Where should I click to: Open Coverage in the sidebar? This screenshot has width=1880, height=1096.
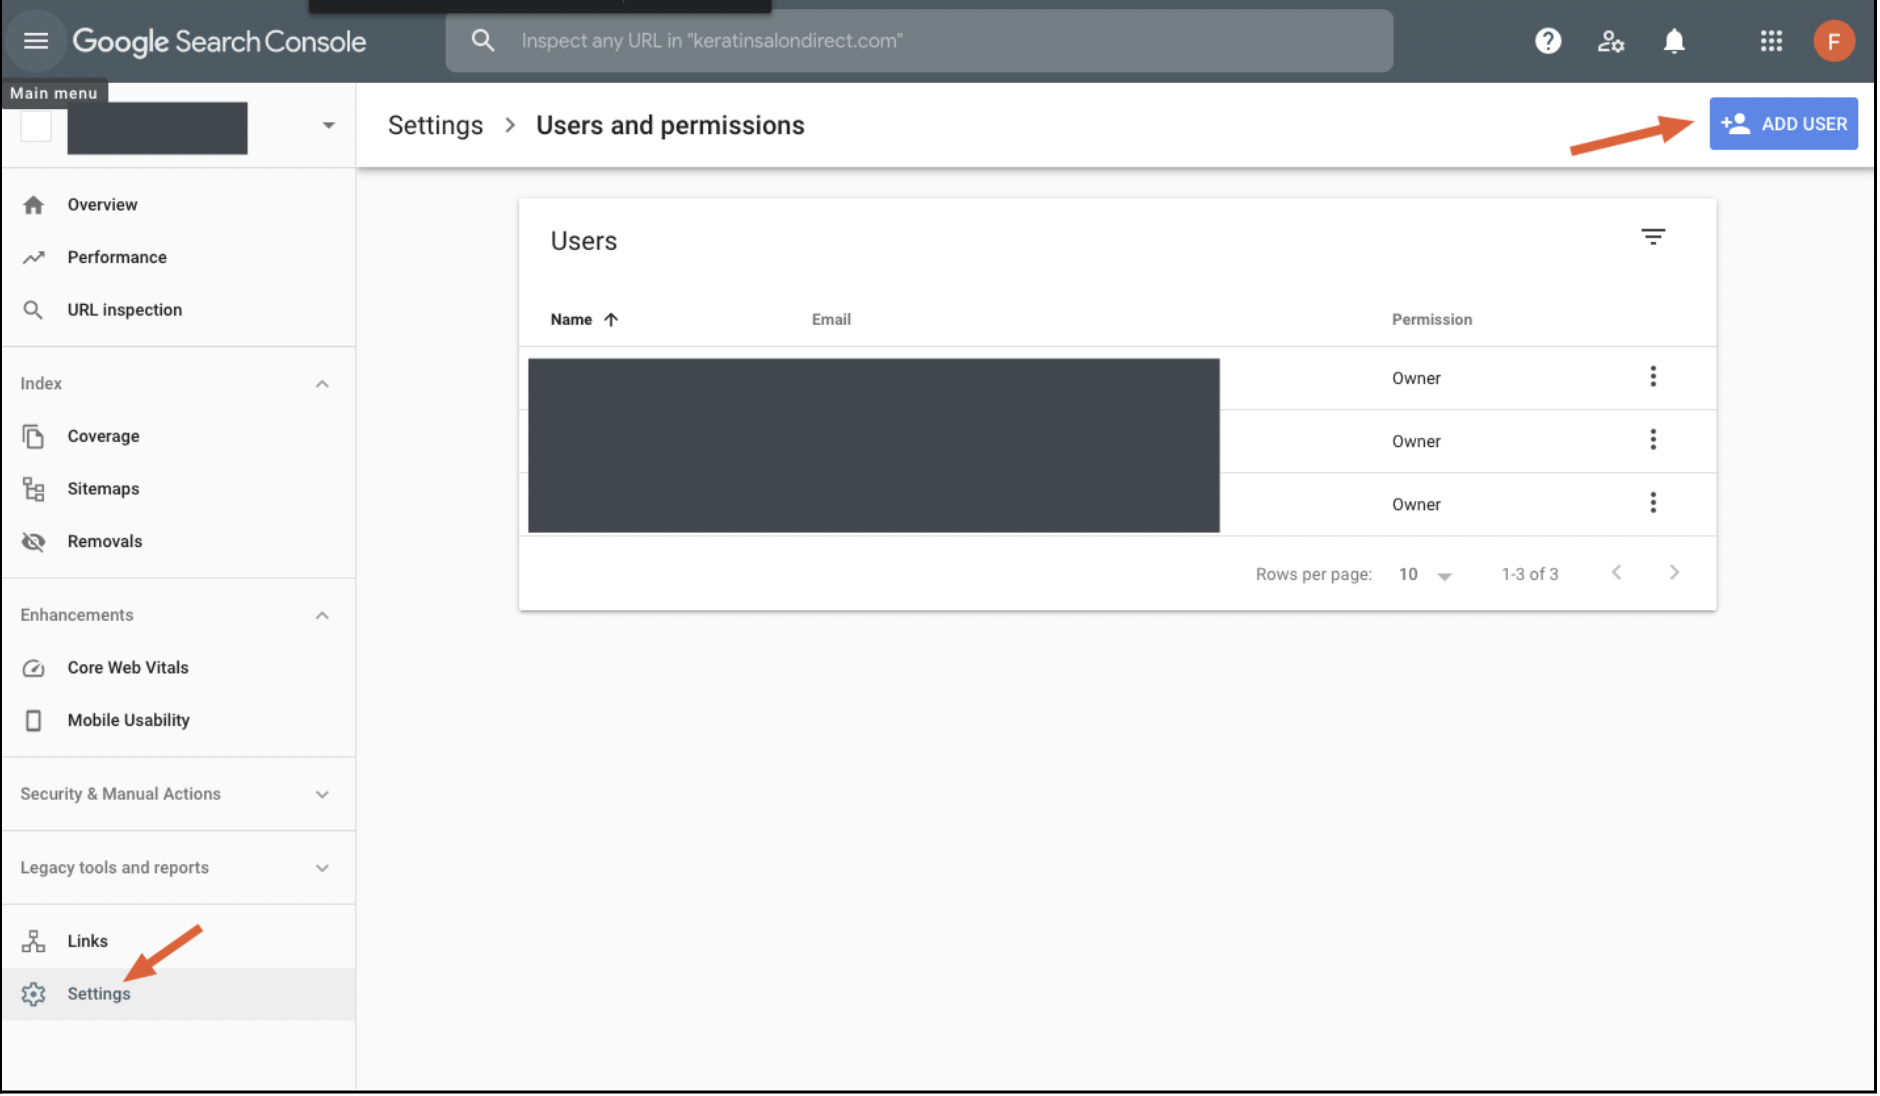(x=178, y=437)
